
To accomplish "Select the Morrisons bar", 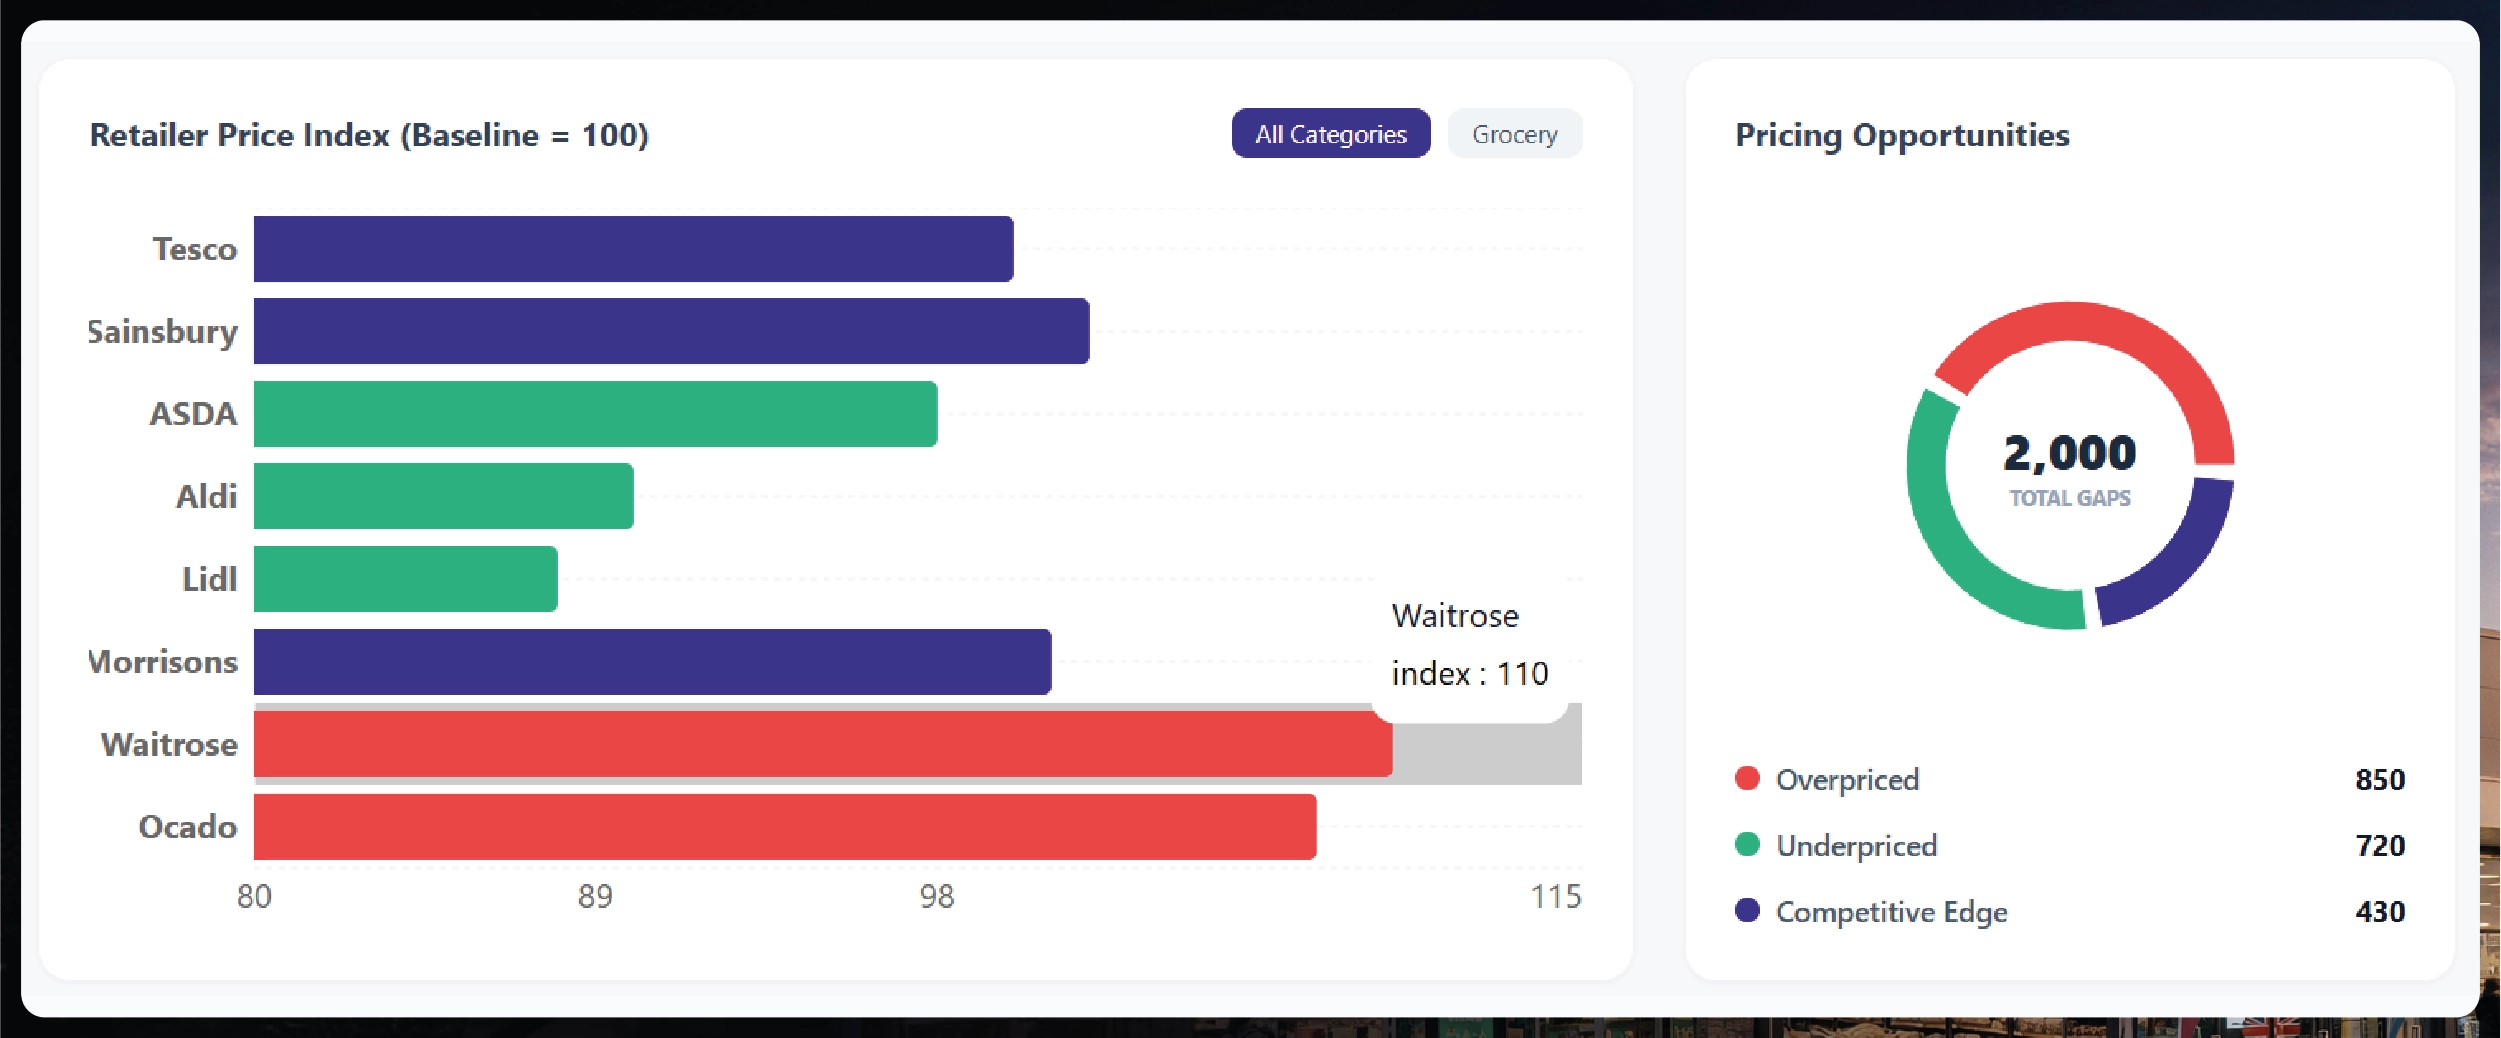I will pyautogui.click(x=652, y=662).
